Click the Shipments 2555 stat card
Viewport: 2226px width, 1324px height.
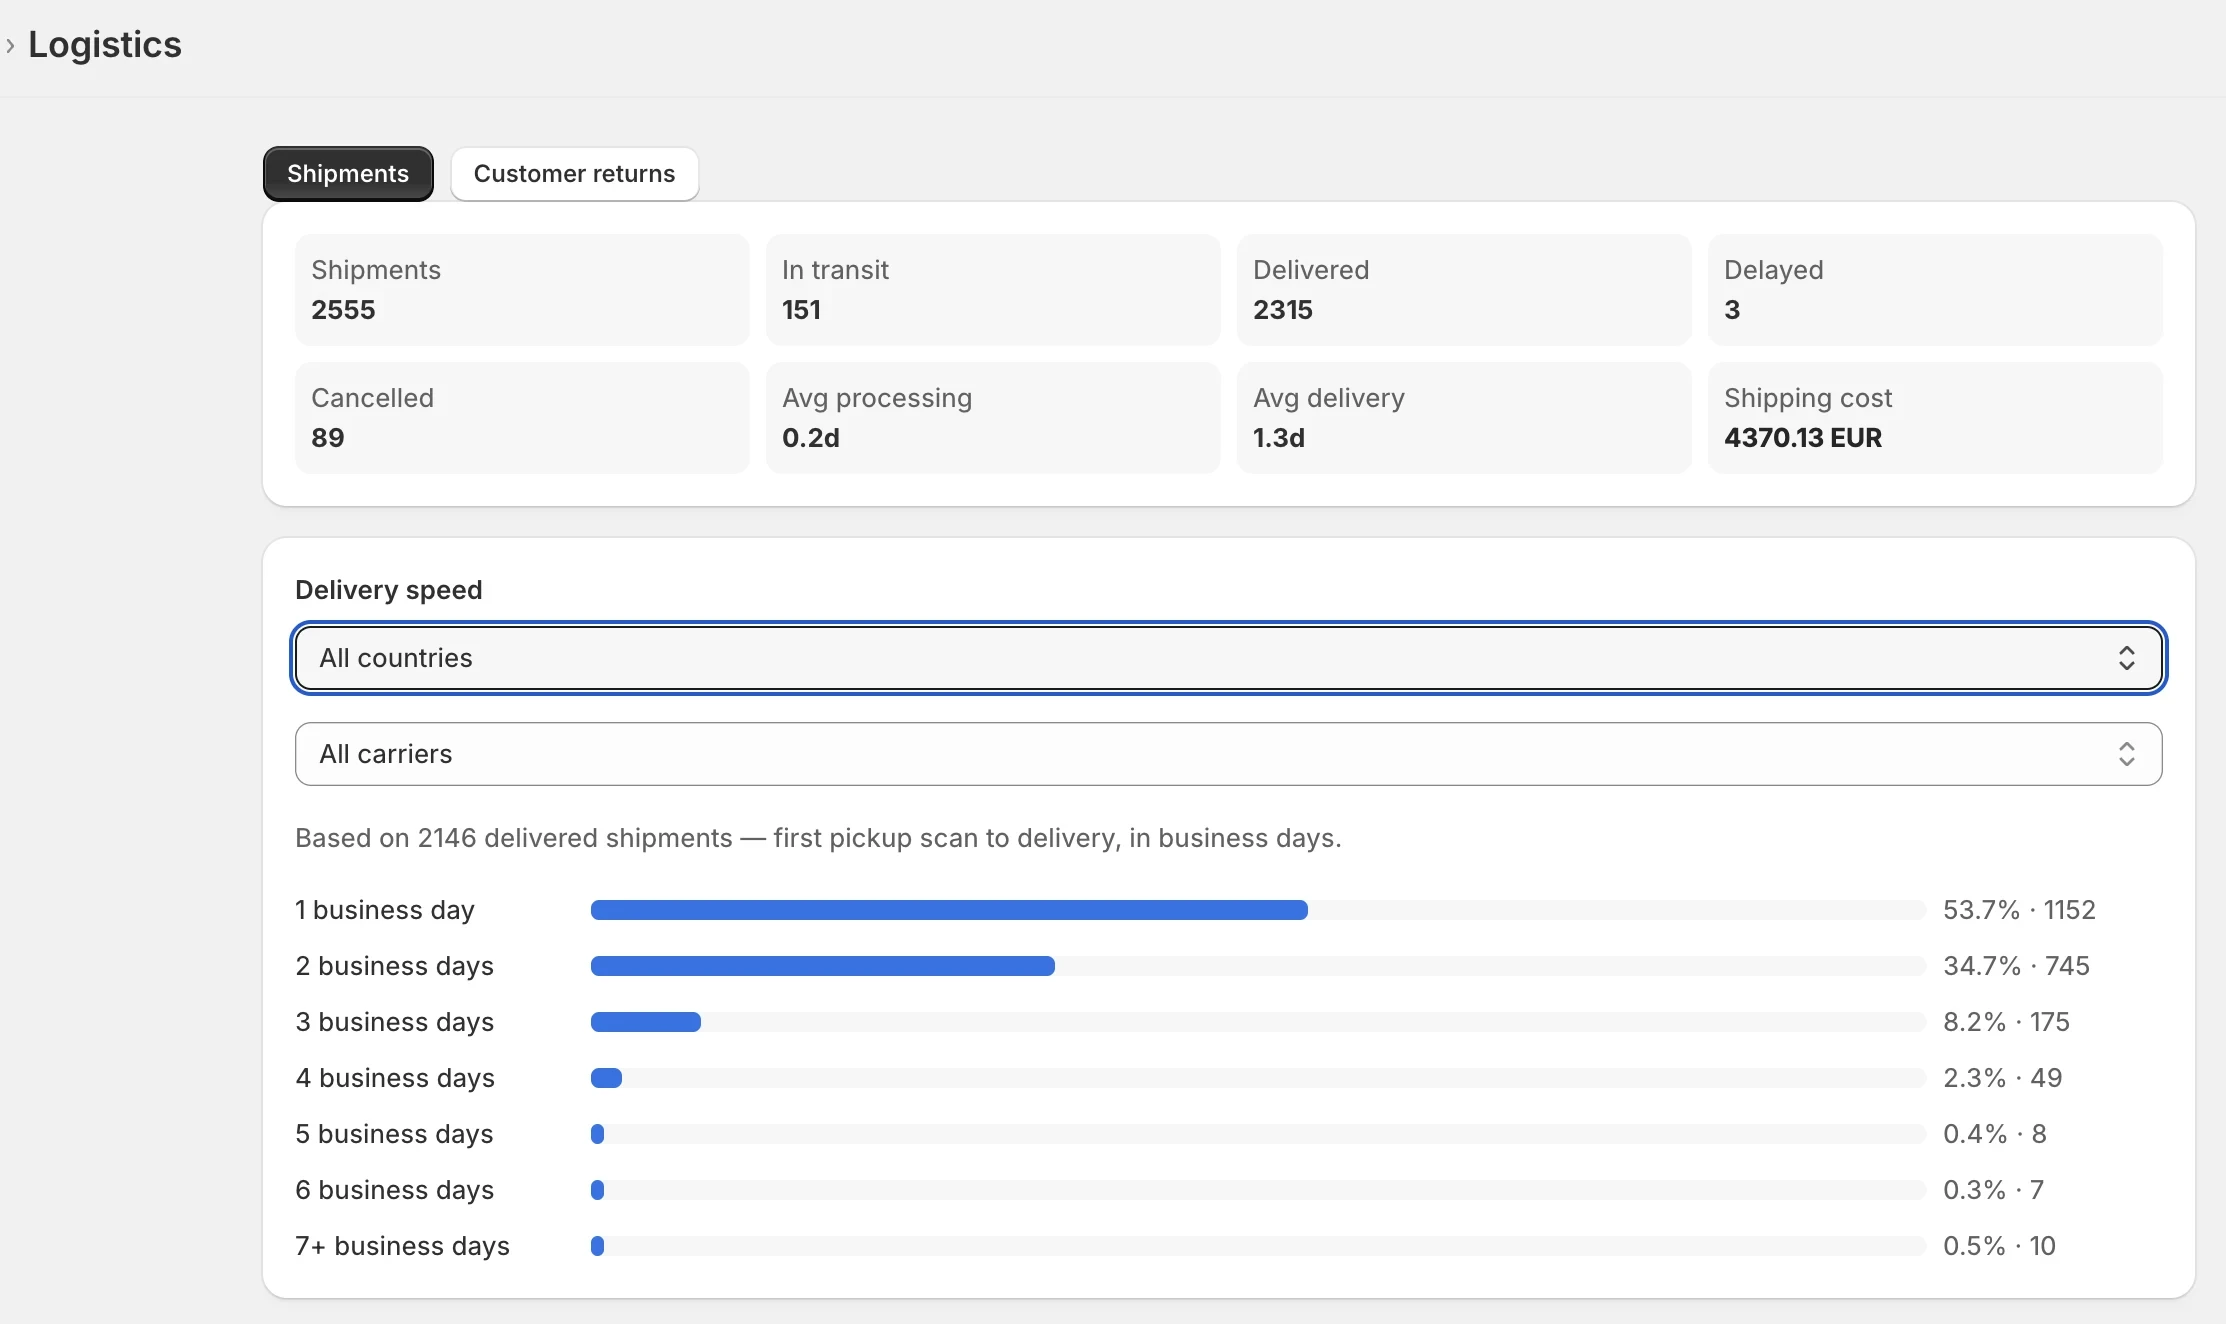522,290
